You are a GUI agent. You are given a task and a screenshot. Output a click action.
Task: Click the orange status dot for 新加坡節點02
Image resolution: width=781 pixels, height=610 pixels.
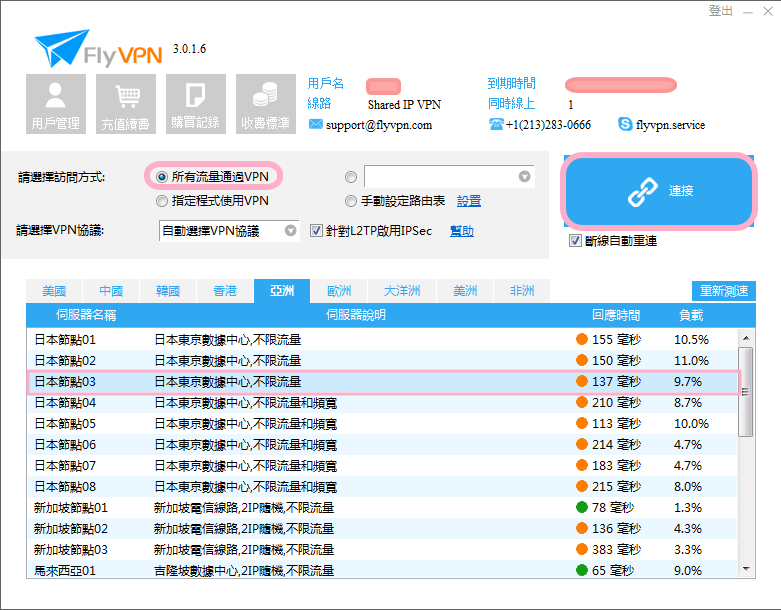pos(581,528)
